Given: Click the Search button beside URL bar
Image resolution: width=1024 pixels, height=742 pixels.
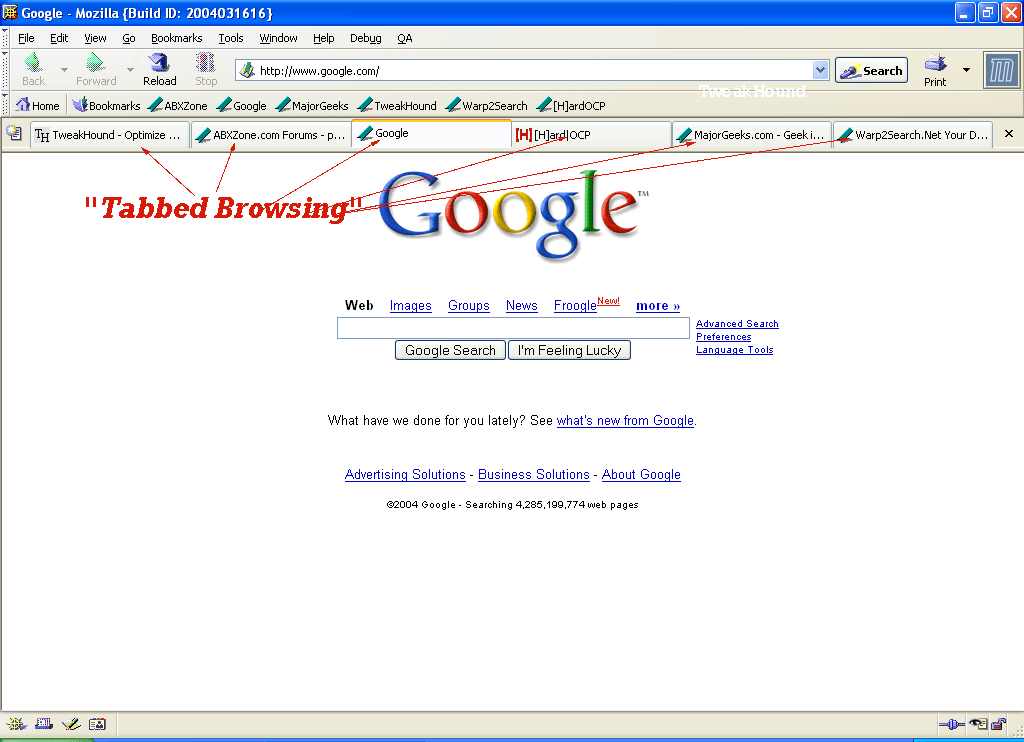Looking at the screenshot, I should coord(871,71).
